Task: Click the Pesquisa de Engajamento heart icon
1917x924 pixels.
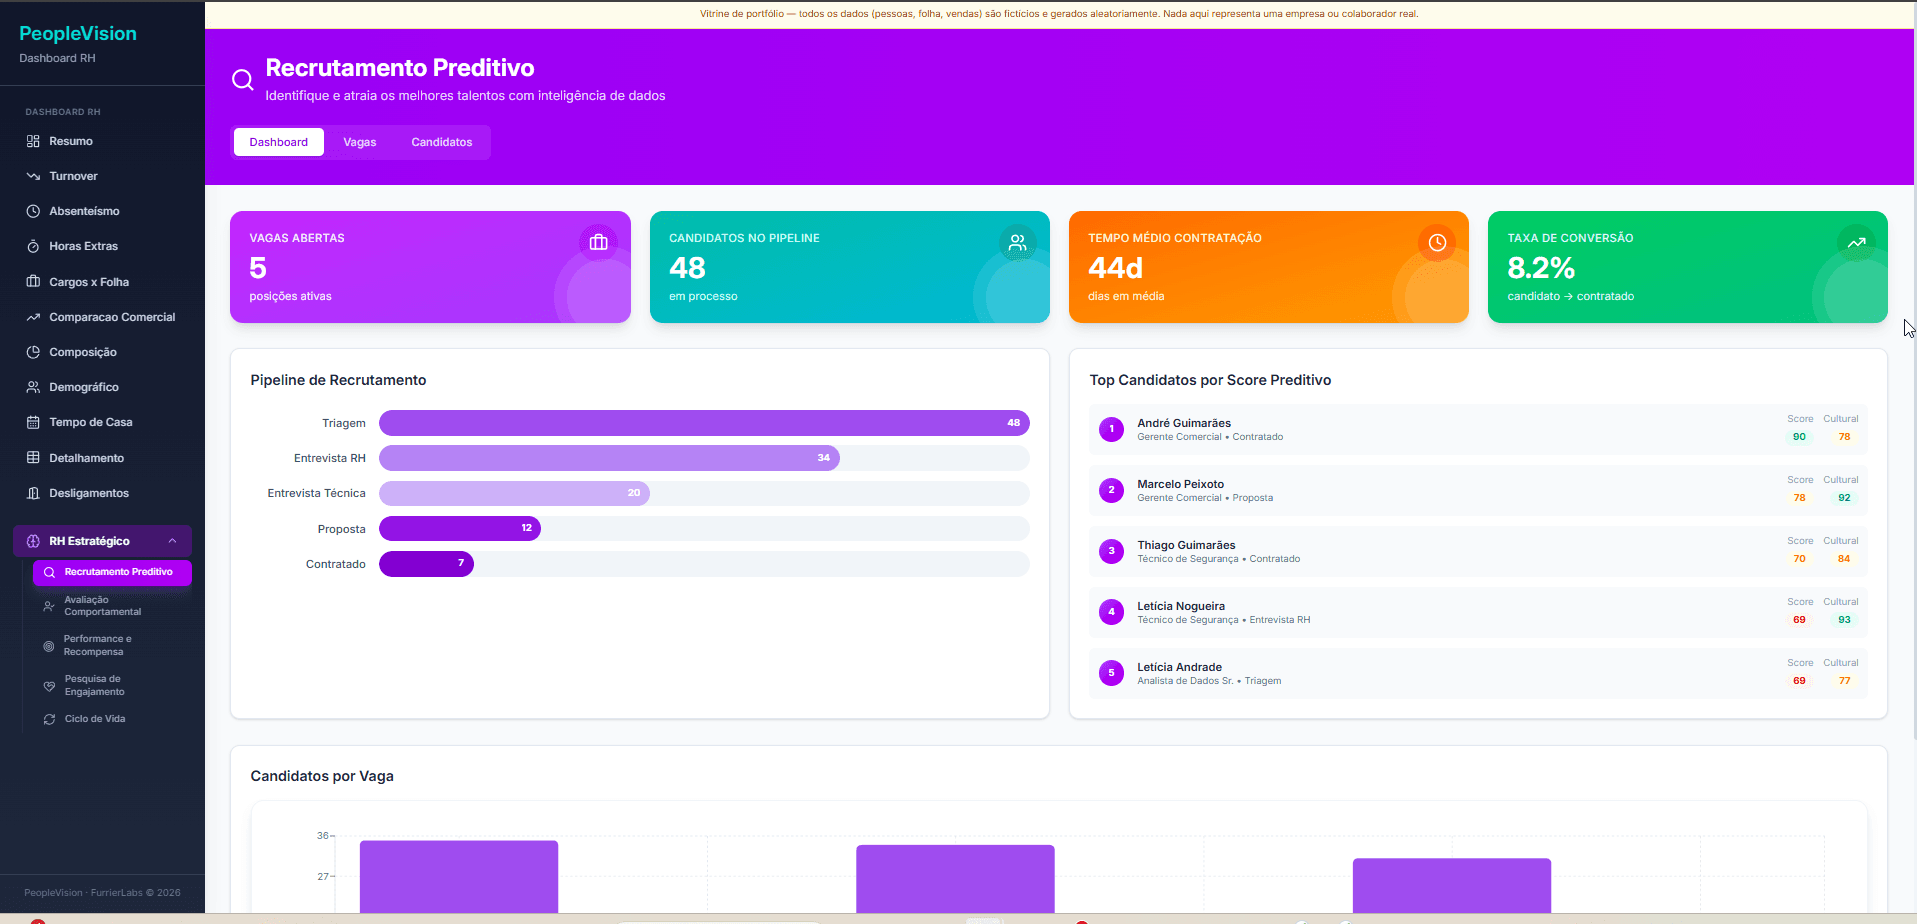Action: [49, 686]
